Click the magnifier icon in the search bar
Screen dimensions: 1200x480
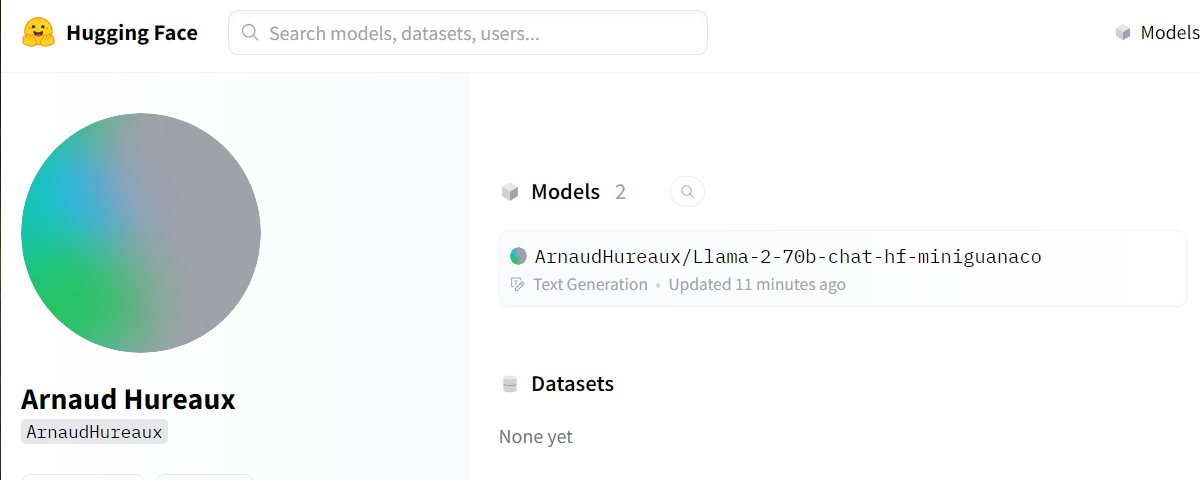251,33
